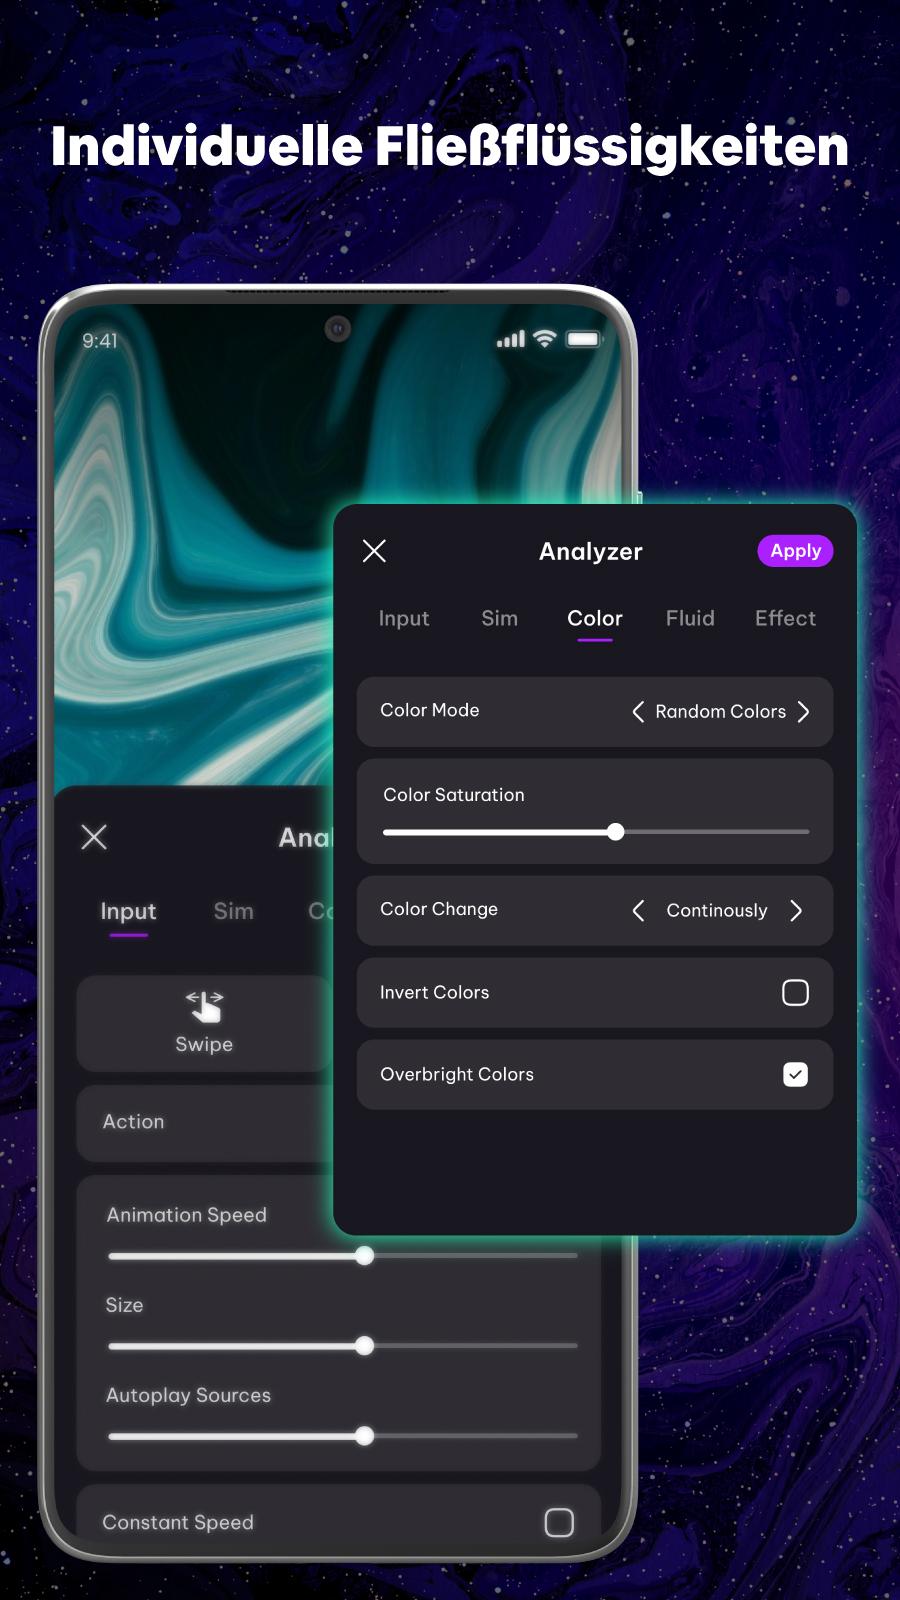Open the Fluid tab
This screenshot has height=1600, width=900.
[690, 618]
